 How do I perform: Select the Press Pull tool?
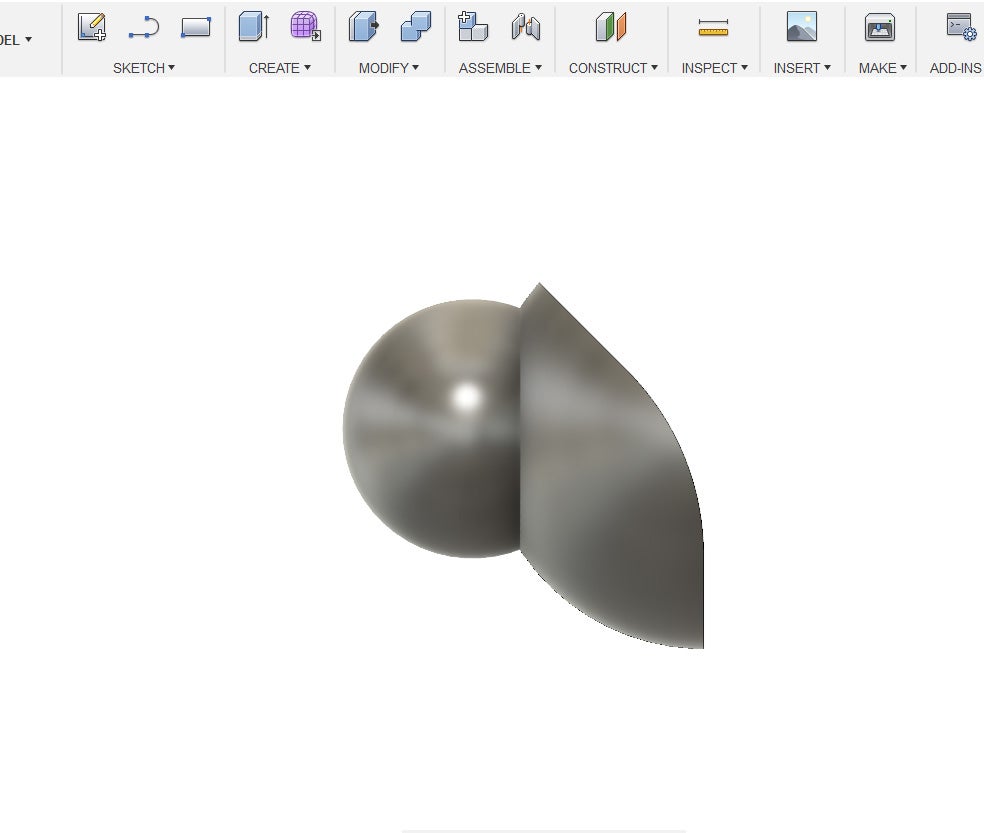363,27
